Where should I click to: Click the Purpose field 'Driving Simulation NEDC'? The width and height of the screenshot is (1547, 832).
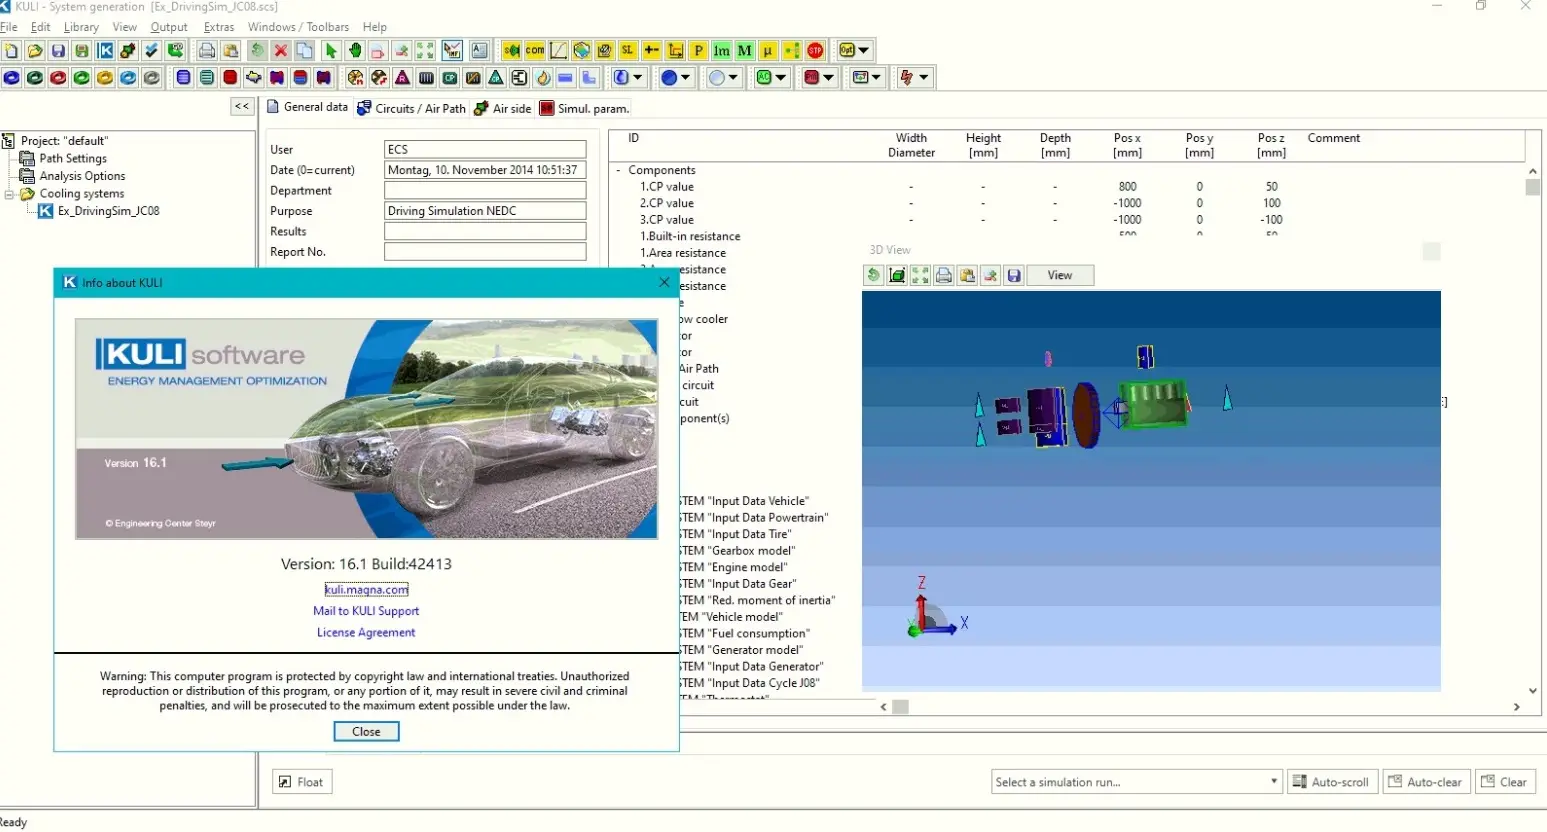485,211
